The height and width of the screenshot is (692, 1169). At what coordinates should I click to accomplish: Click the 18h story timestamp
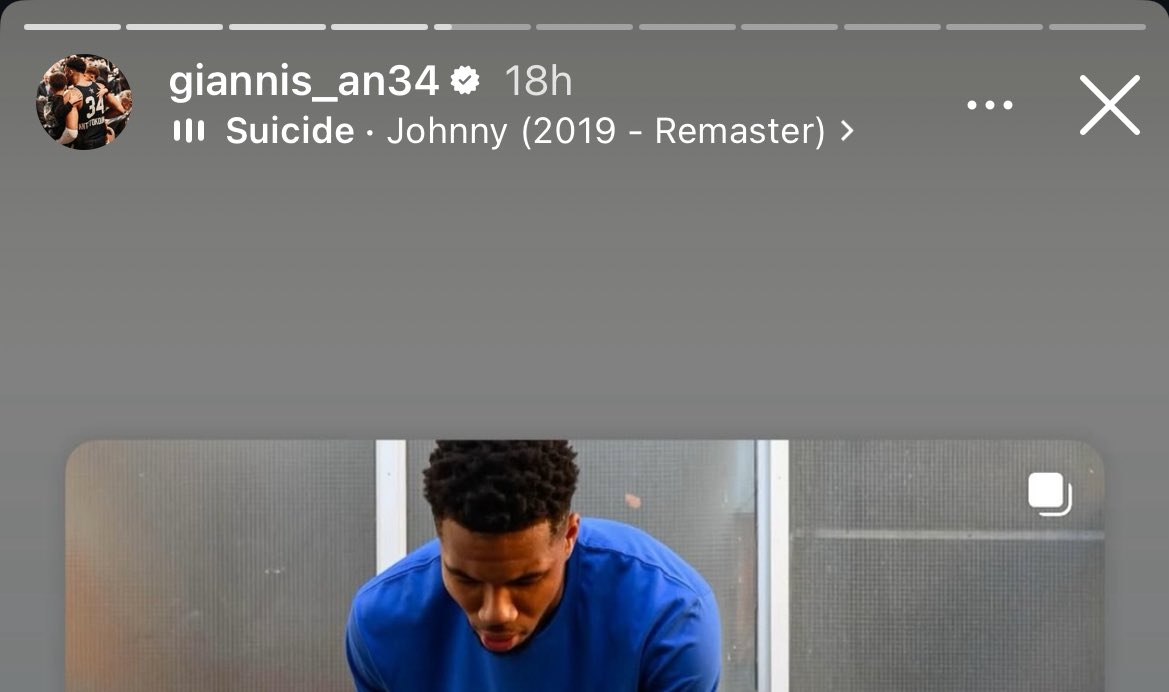pyautogui.click(x=538, y=81)
